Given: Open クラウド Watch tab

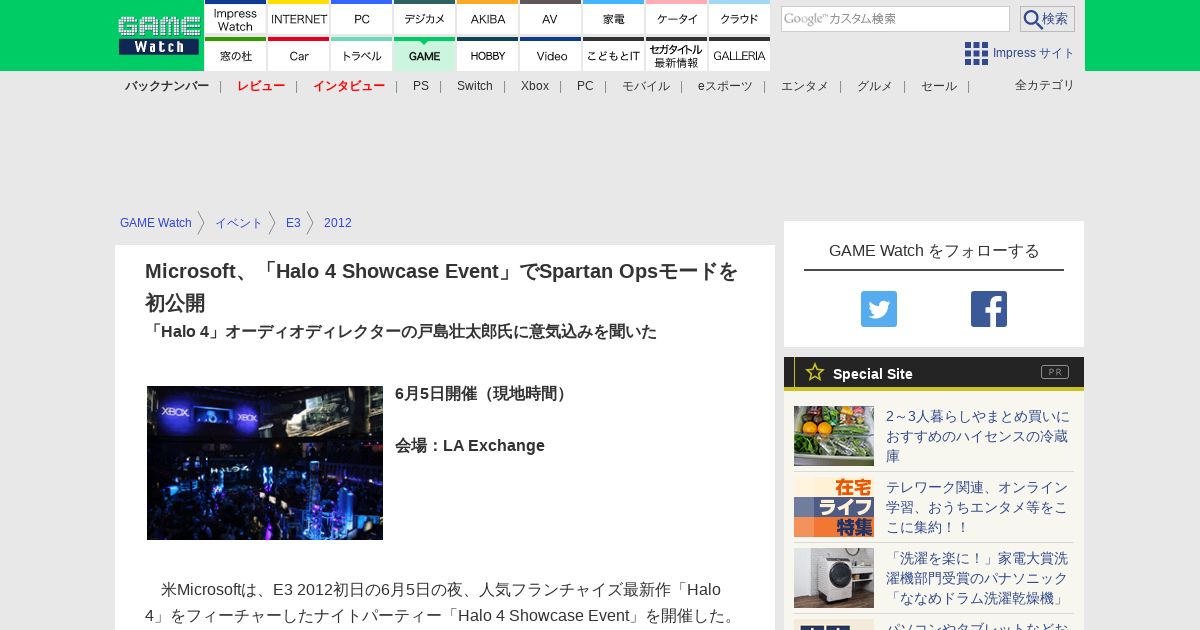Looking at the screenshot, I should click(x=739, y=17).
